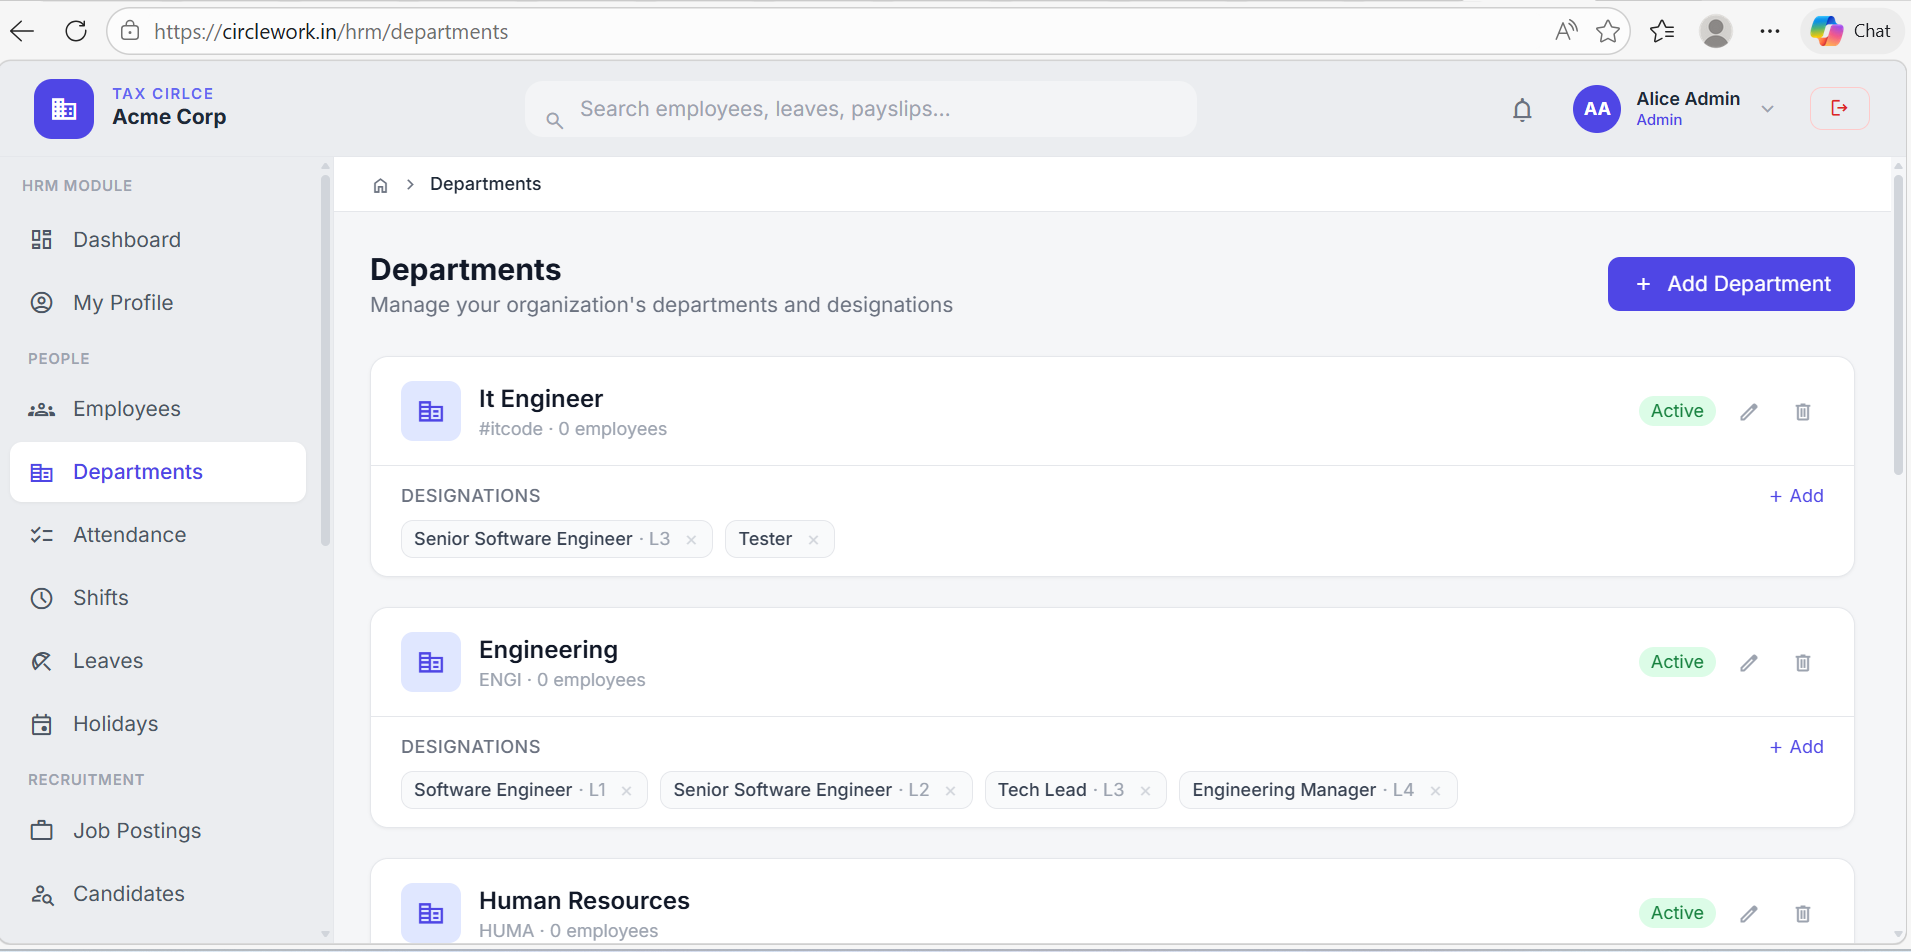Open the breadcrumb home icon

[x=380, y=184]
